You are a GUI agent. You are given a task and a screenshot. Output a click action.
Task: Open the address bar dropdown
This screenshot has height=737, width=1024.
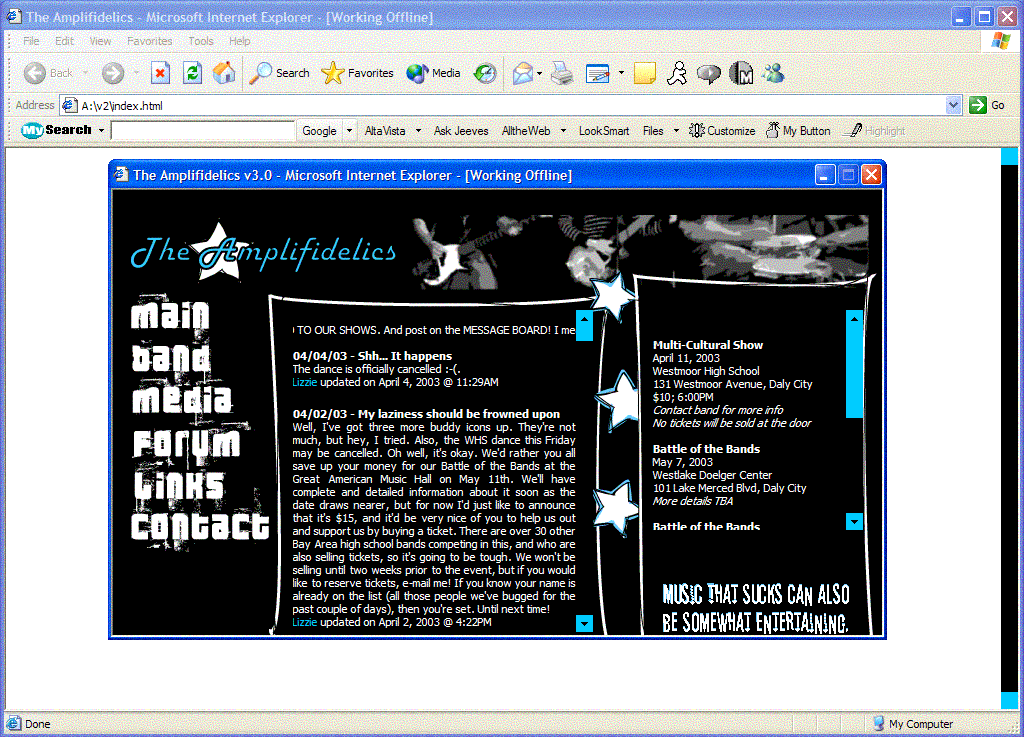coord(953,105)
